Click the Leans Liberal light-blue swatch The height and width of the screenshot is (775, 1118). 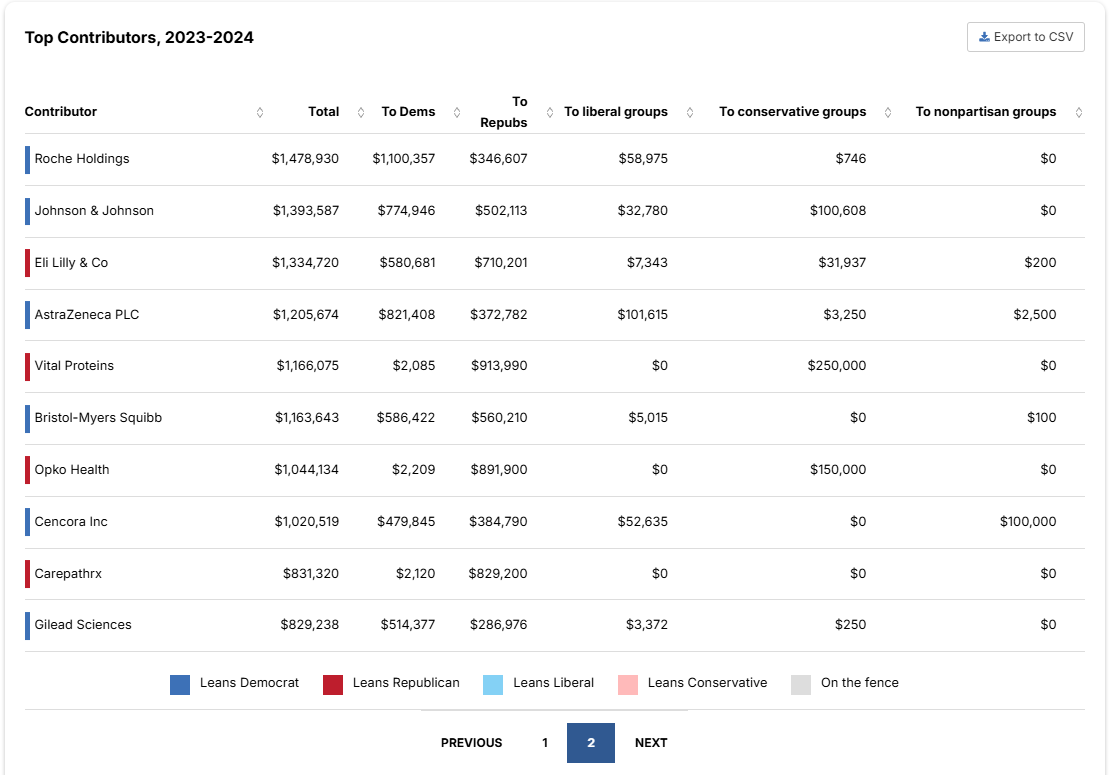[493, 684]
